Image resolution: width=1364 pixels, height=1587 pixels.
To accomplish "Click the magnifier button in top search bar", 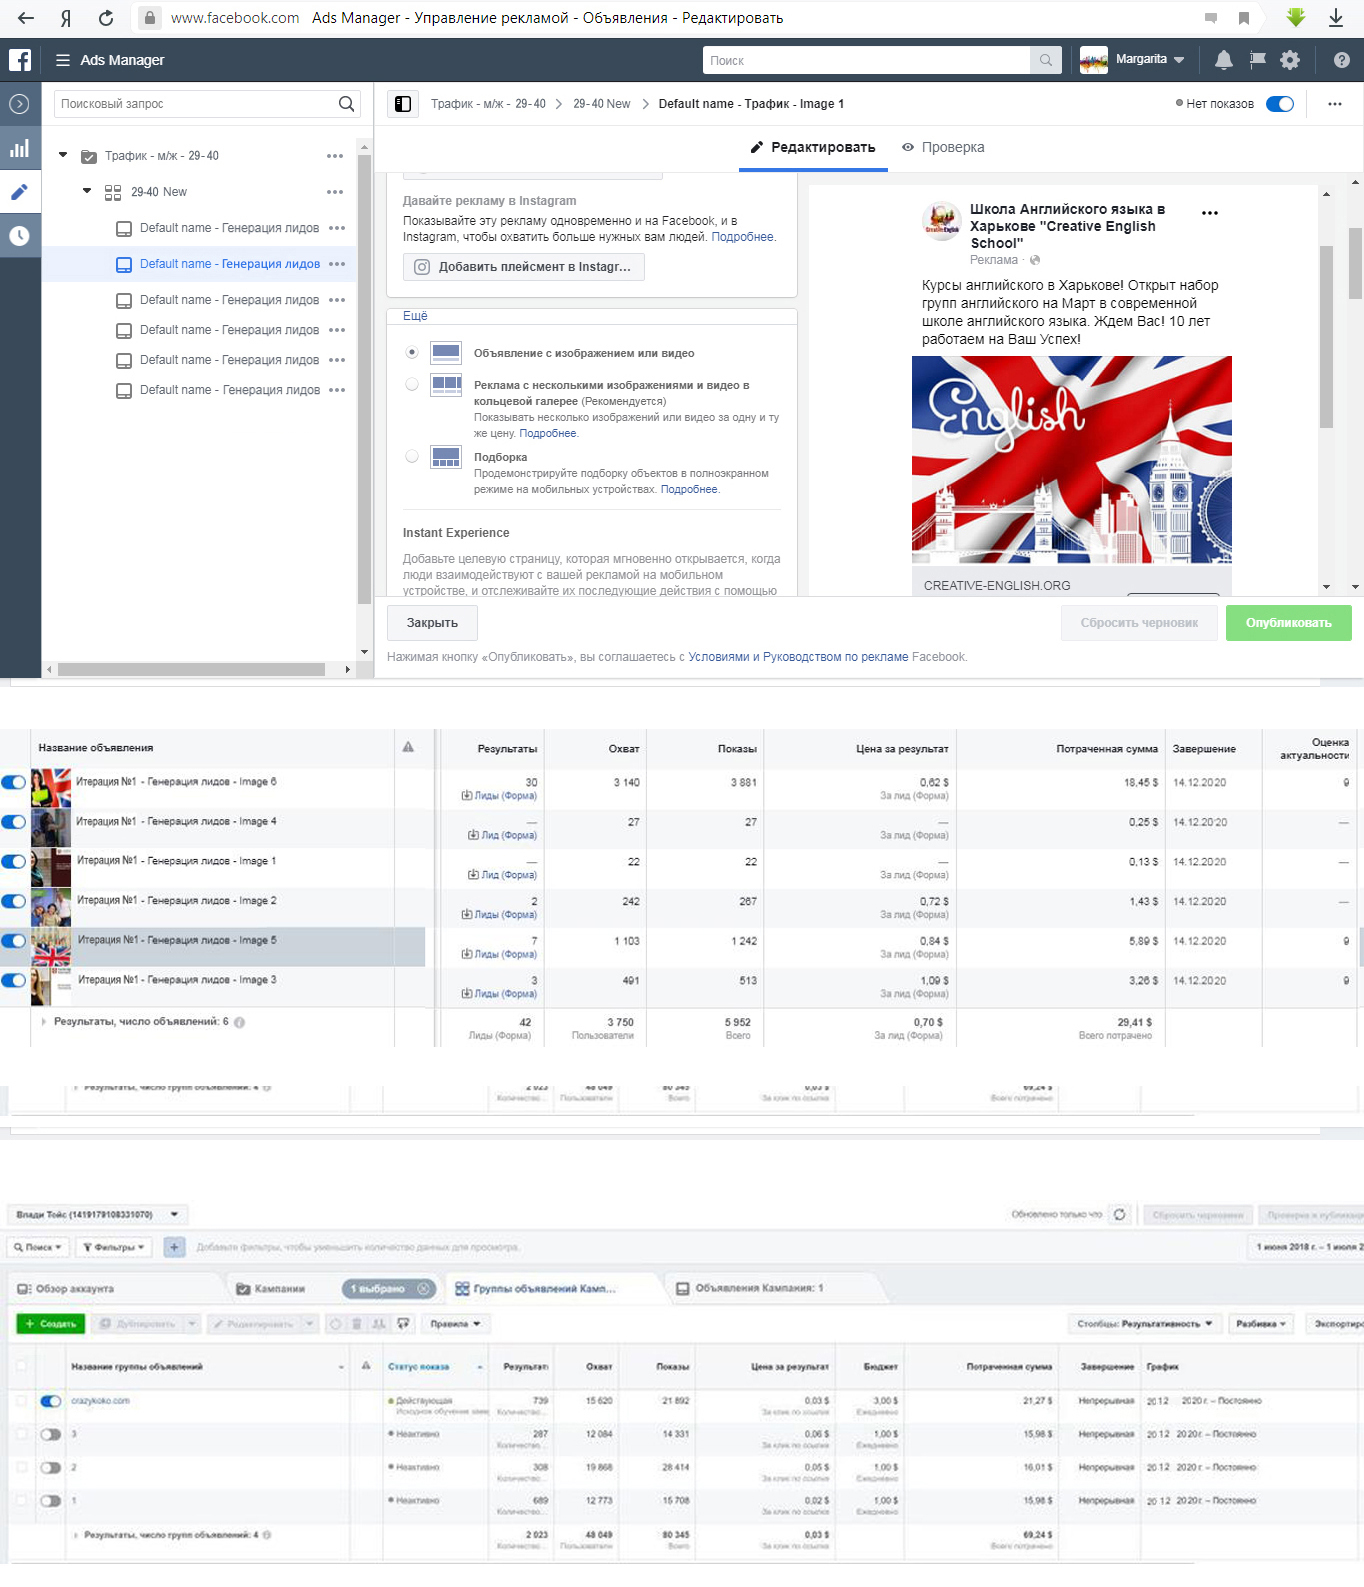I will (x=1045, y=60).
